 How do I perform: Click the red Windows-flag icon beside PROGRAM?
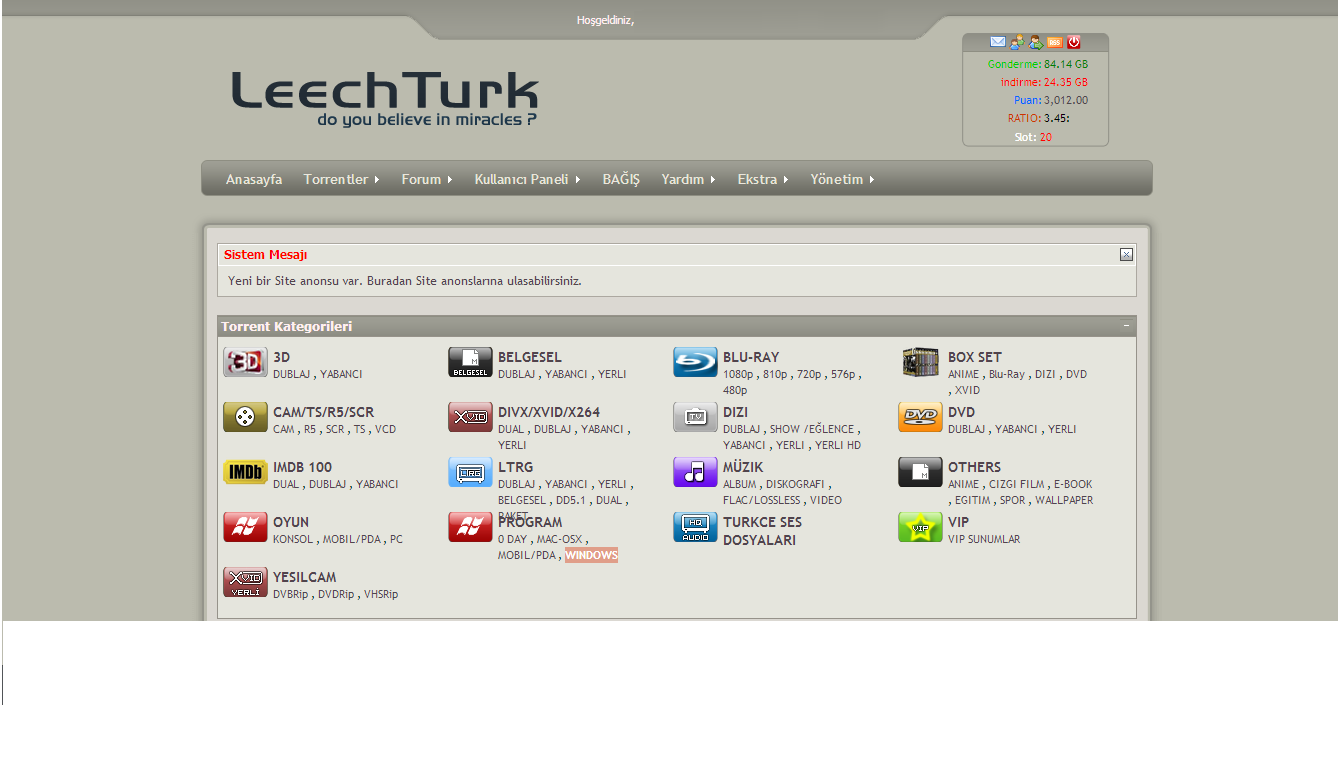470,527
